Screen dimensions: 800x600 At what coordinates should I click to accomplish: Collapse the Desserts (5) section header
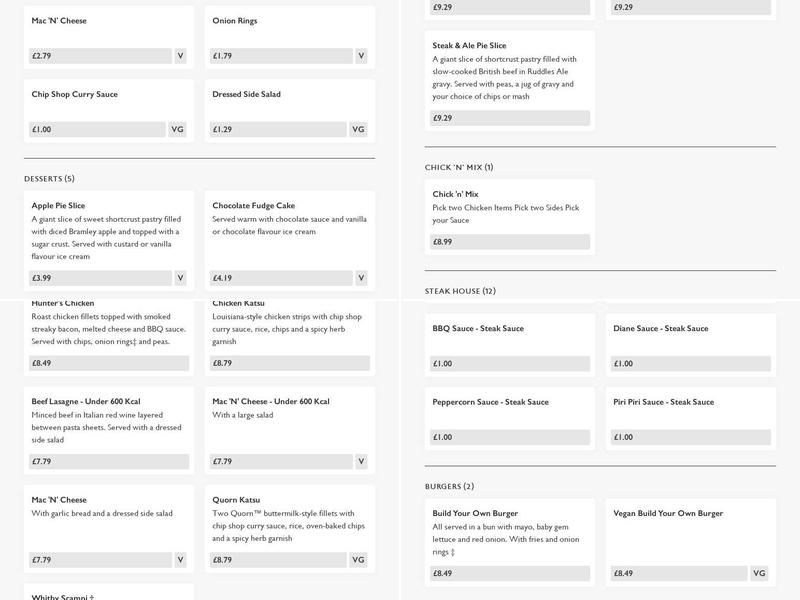point(49,179)
